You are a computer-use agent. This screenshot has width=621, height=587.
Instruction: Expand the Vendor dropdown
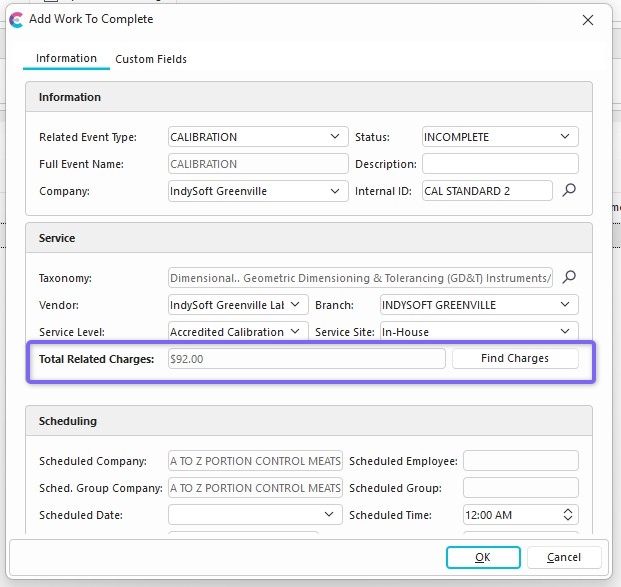300,304
